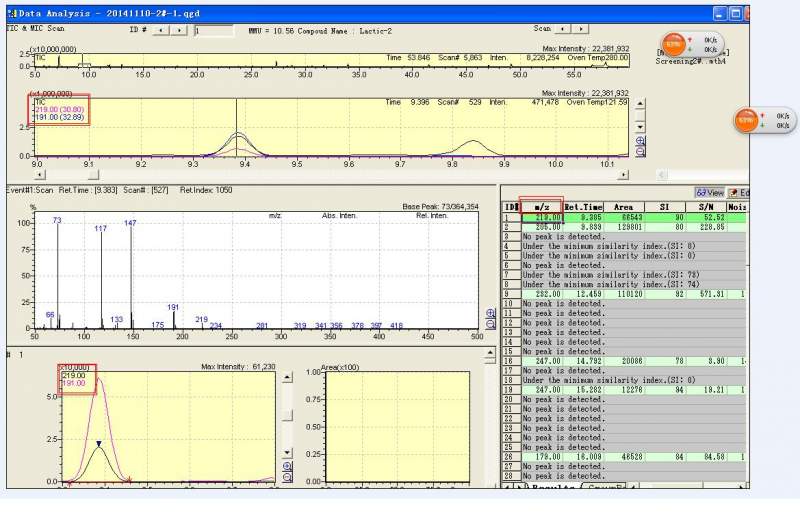Click the Ret.Time column header
The height and width of the screenshot is (517, 800).
click(x=584, y=207)
